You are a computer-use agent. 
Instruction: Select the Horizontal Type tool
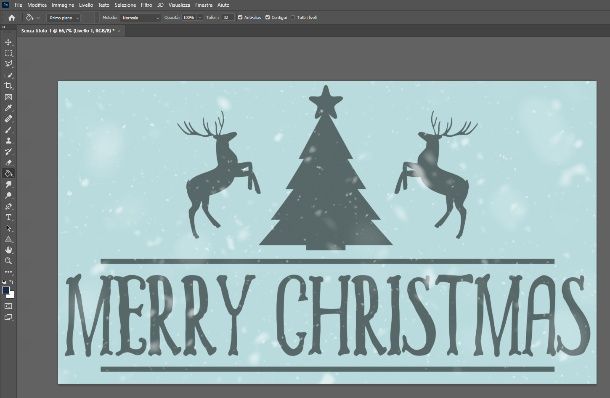9,217
